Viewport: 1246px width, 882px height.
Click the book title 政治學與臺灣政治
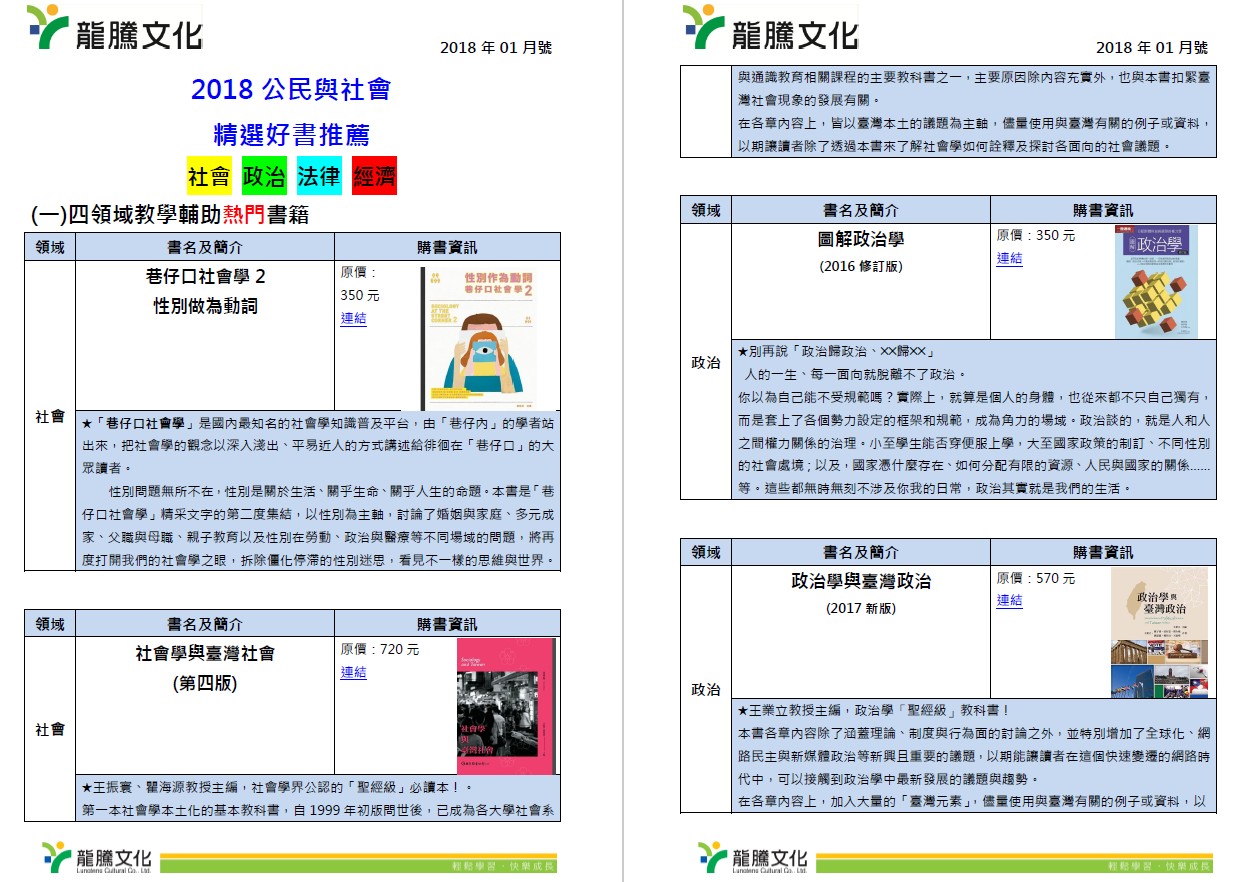[x=861, y=581]
